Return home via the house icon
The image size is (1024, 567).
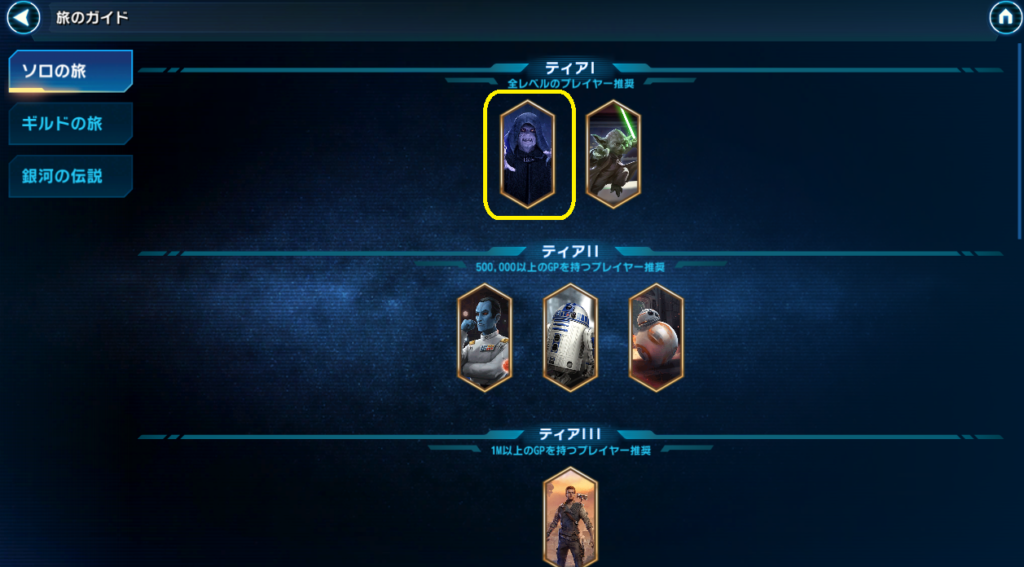coord(1006,18)
